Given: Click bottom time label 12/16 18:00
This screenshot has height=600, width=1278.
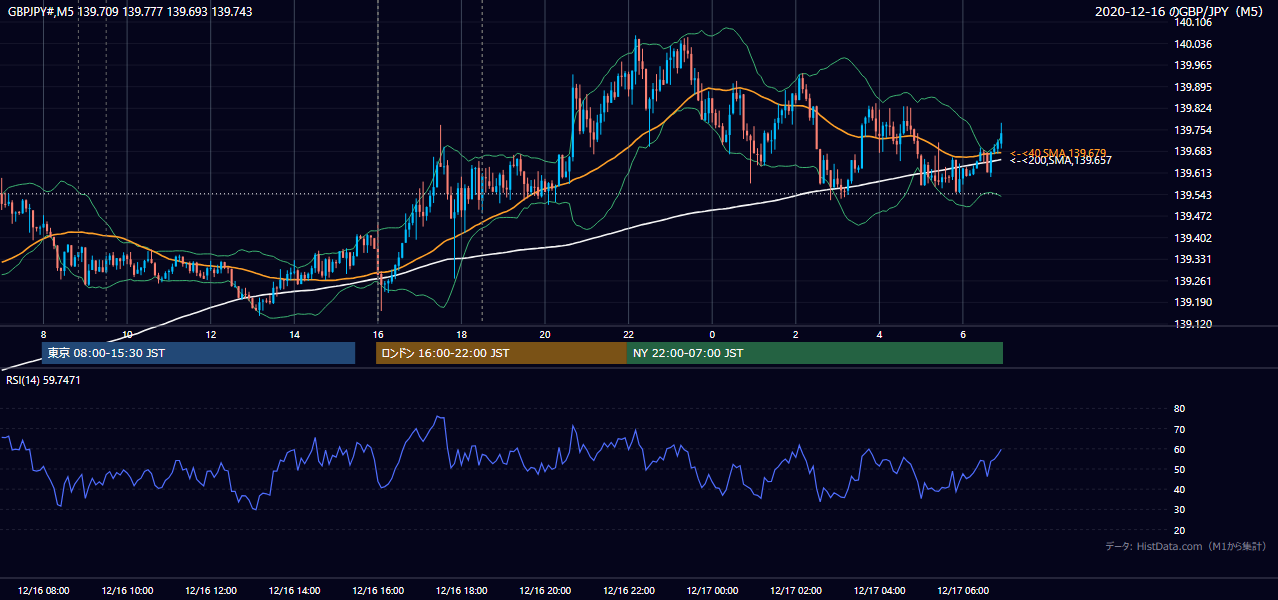Looking at the screenshot, I should click(x=462, y=591).
